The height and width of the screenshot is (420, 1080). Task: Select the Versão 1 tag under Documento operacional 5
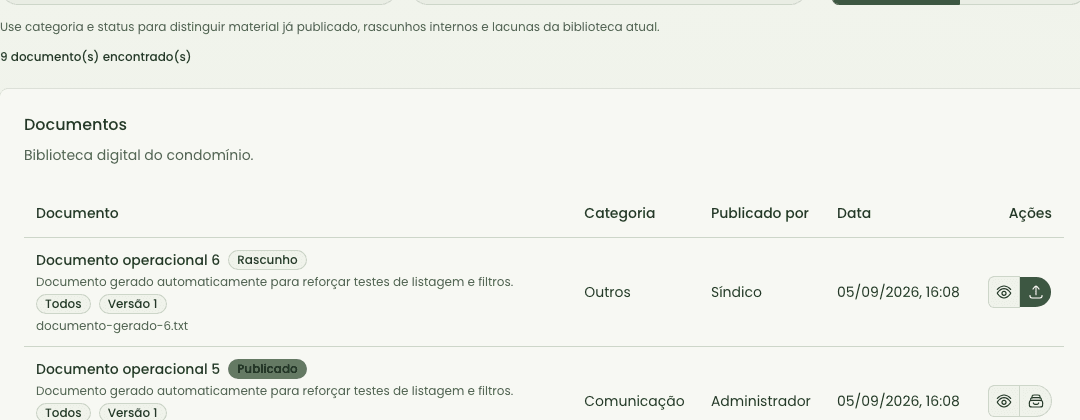(133, 412)
